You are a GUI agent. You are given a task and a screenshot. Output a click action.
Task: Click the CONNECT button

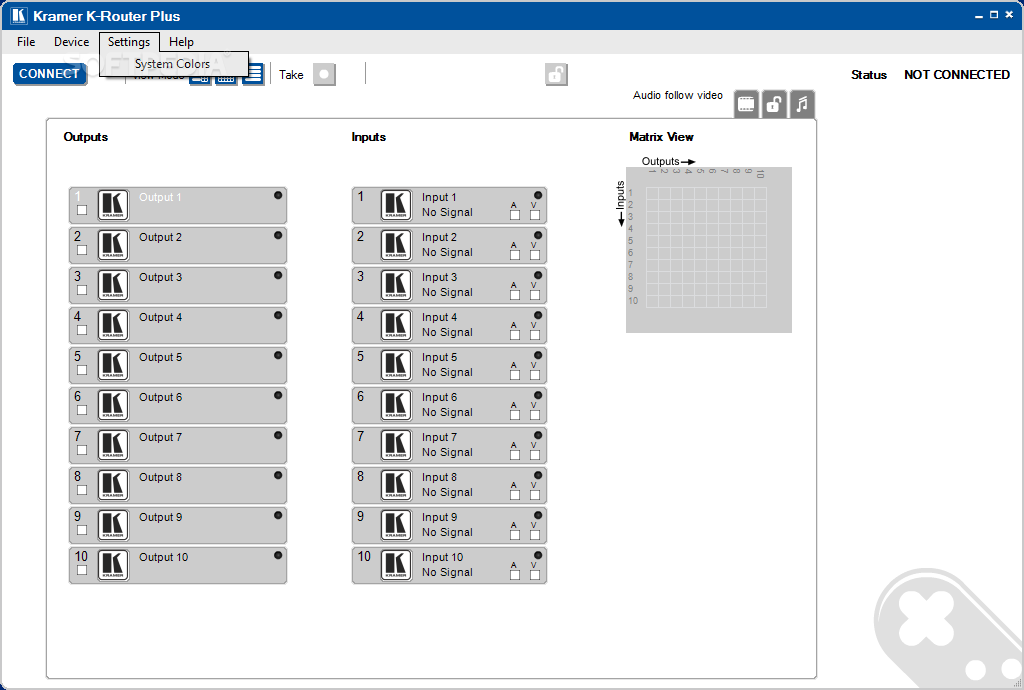click(x=49, y=74)
